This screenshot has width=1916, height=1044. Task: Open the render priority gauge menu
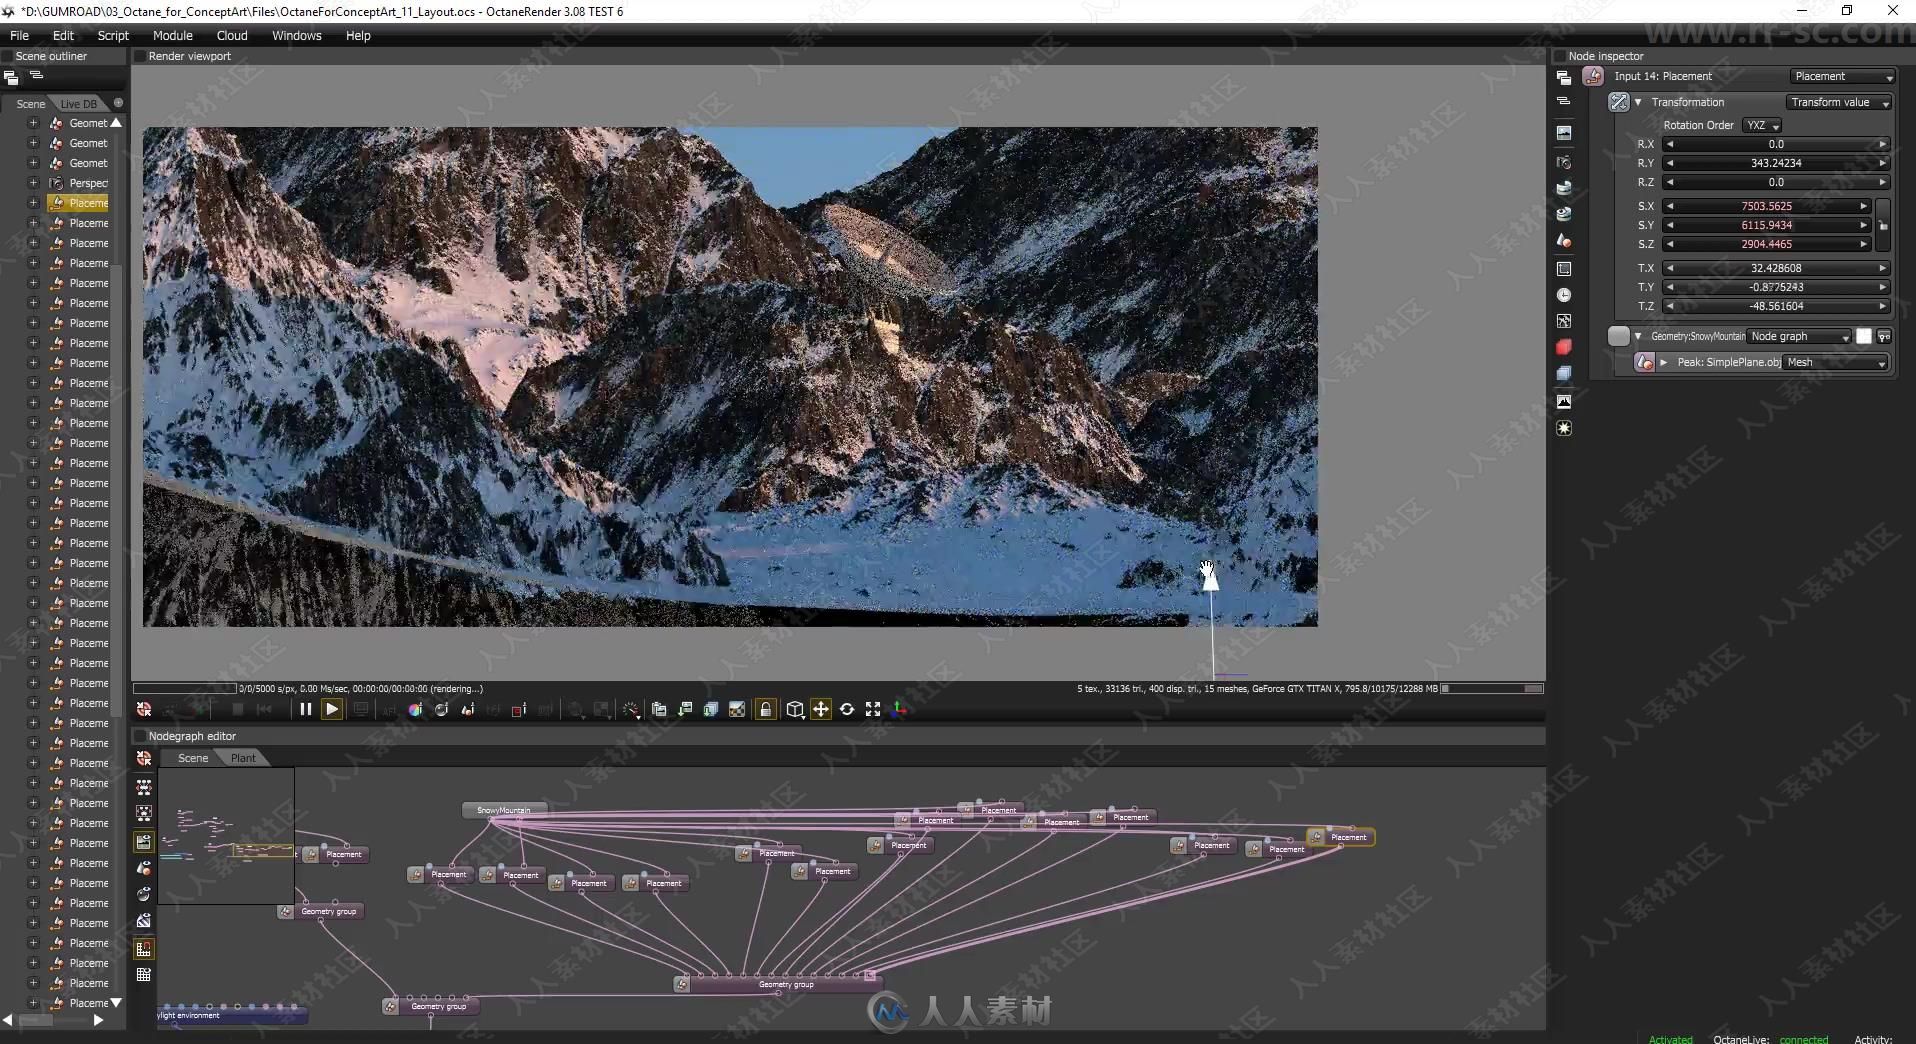coord(631,709)
